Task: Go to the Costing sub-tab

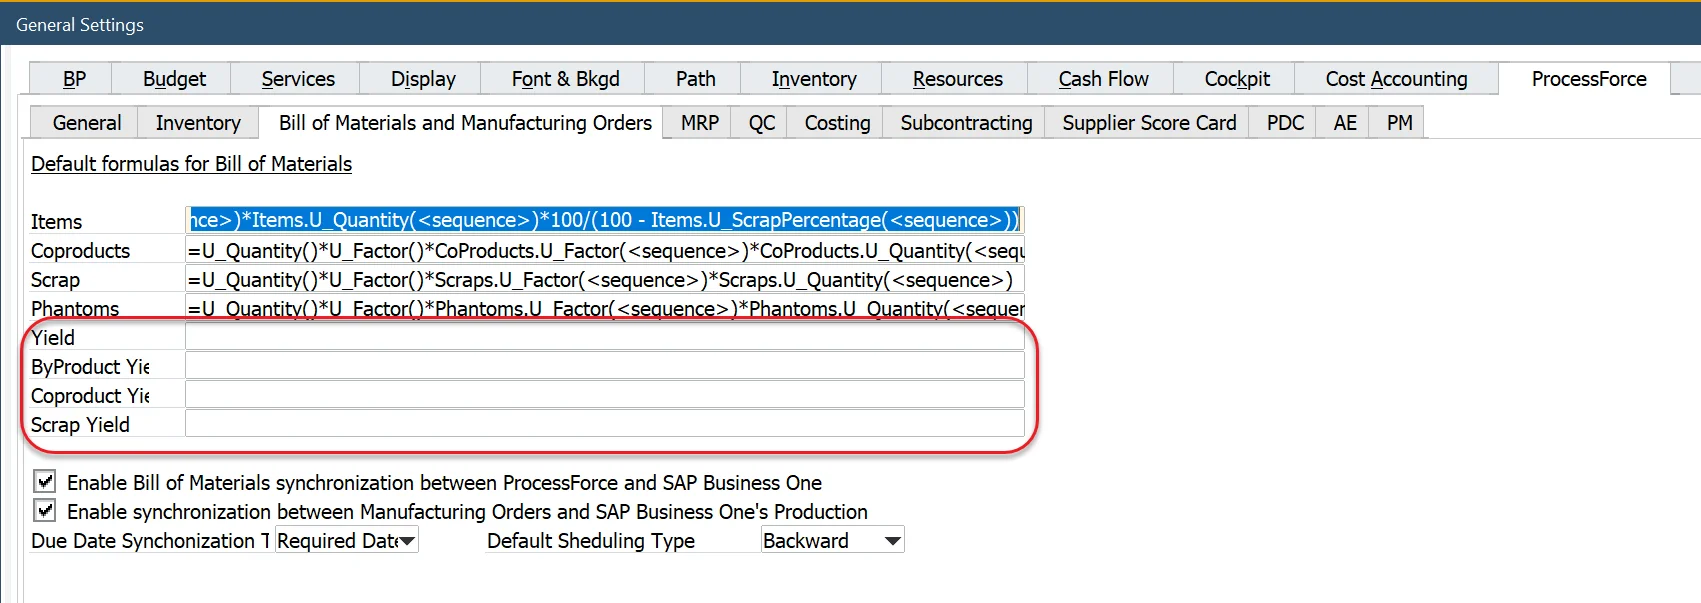Action: (837, 123)
